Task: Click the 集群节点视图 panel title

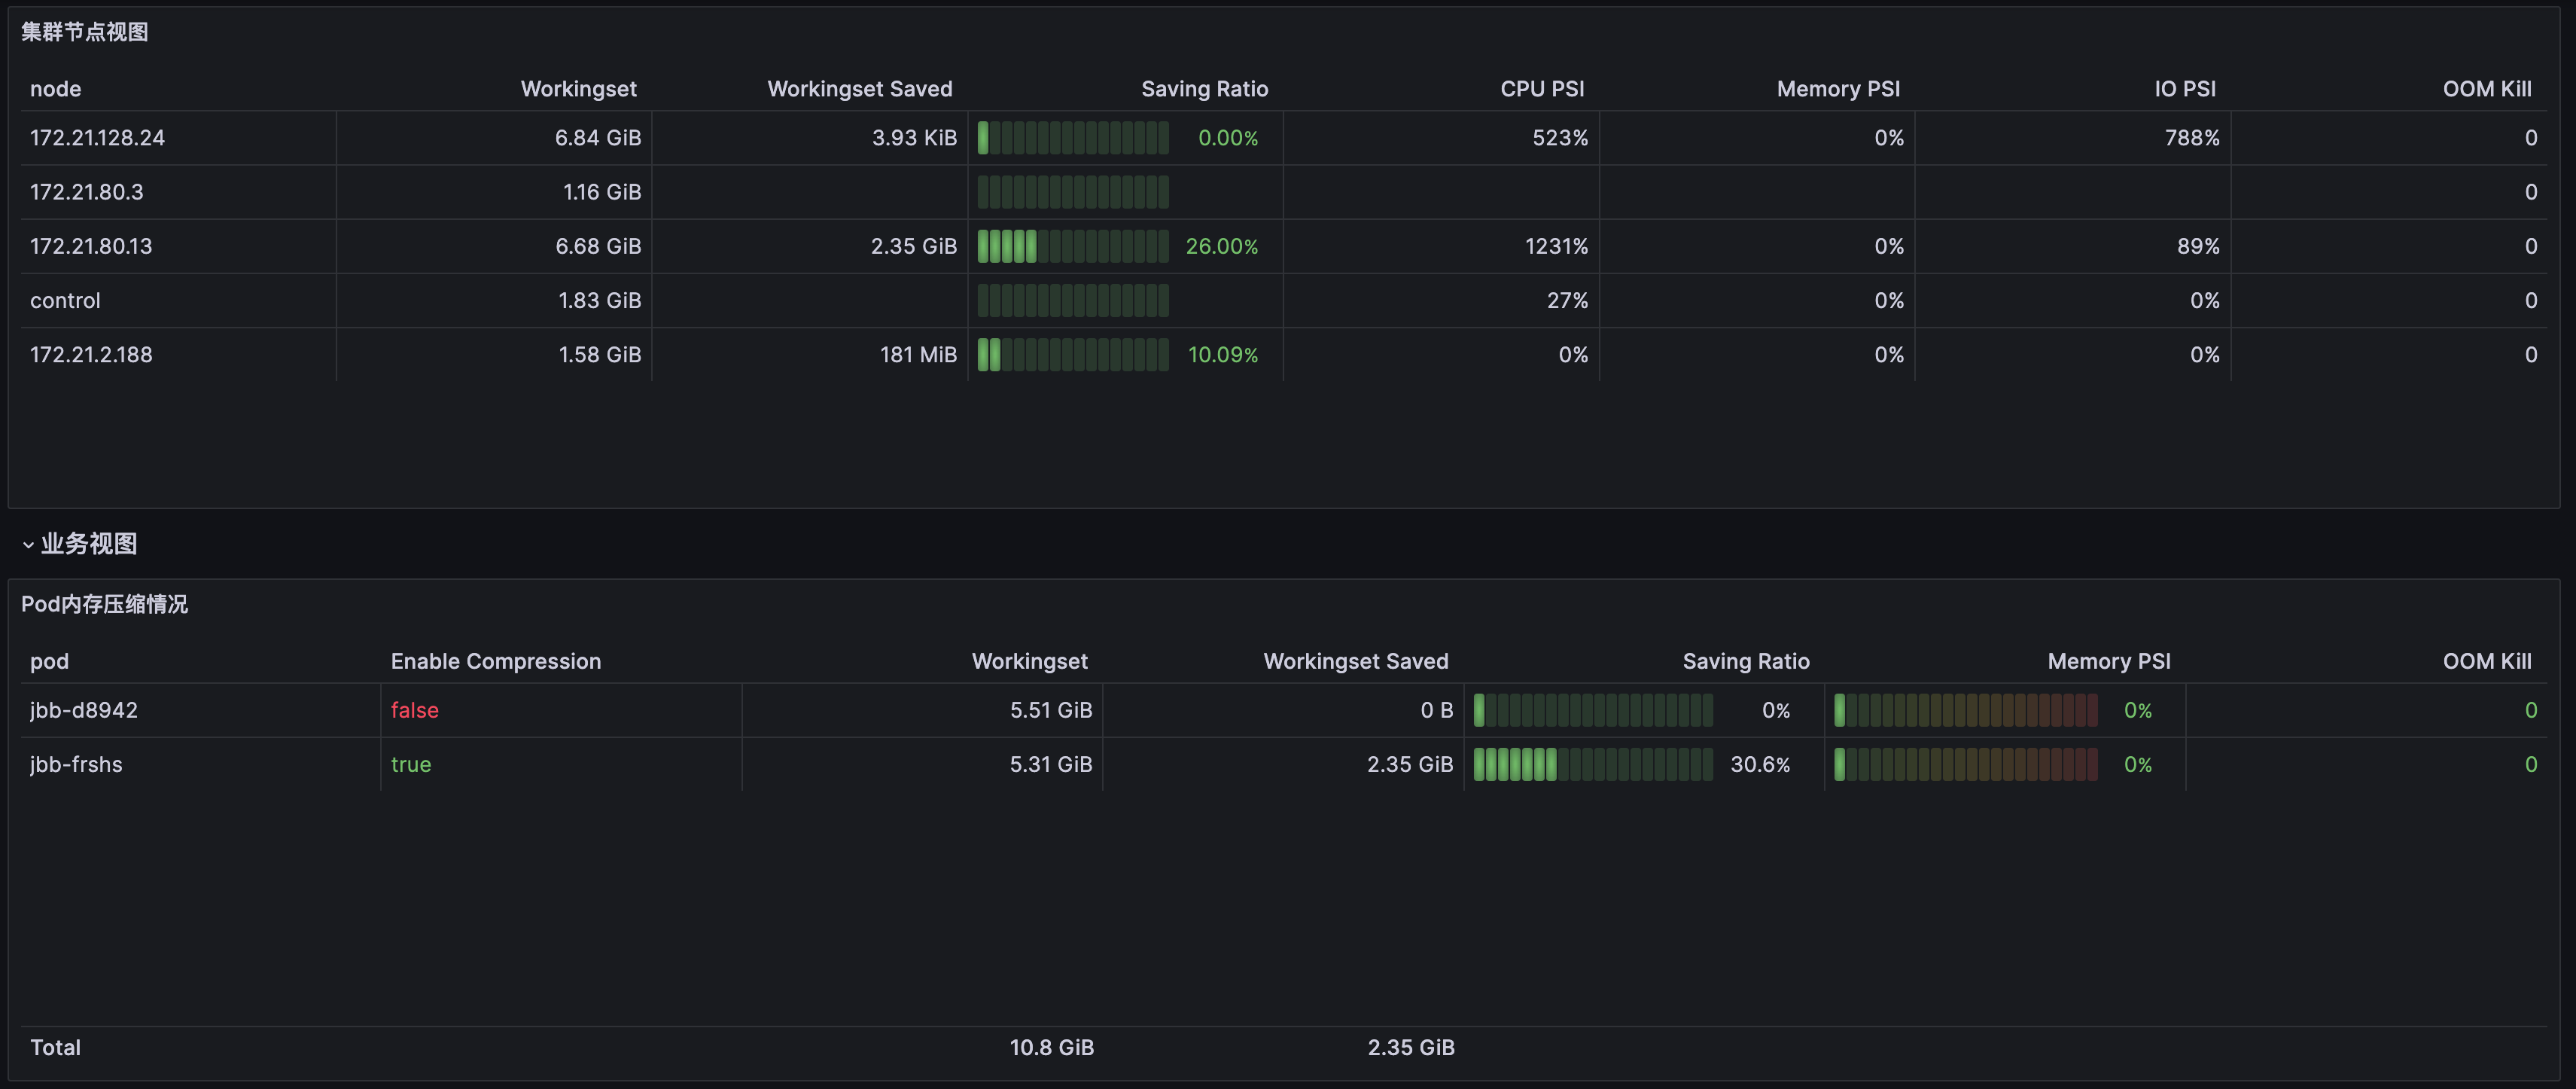Action: (x=85, y=32)
